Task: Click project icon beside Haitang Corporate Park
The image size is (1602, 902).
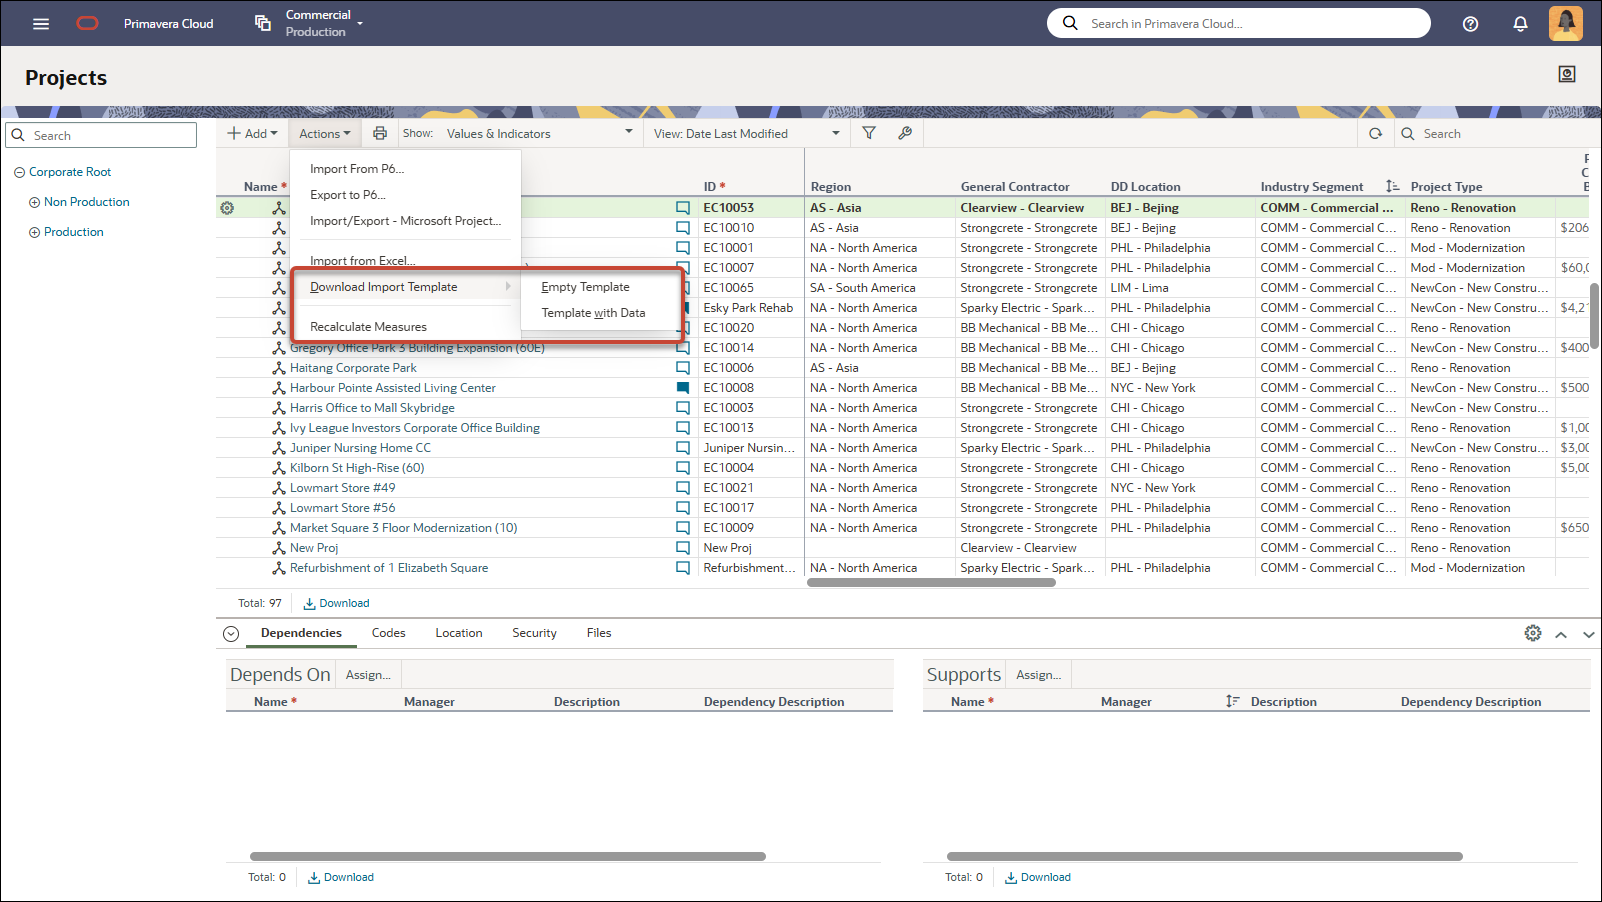Action: point(279,368)
